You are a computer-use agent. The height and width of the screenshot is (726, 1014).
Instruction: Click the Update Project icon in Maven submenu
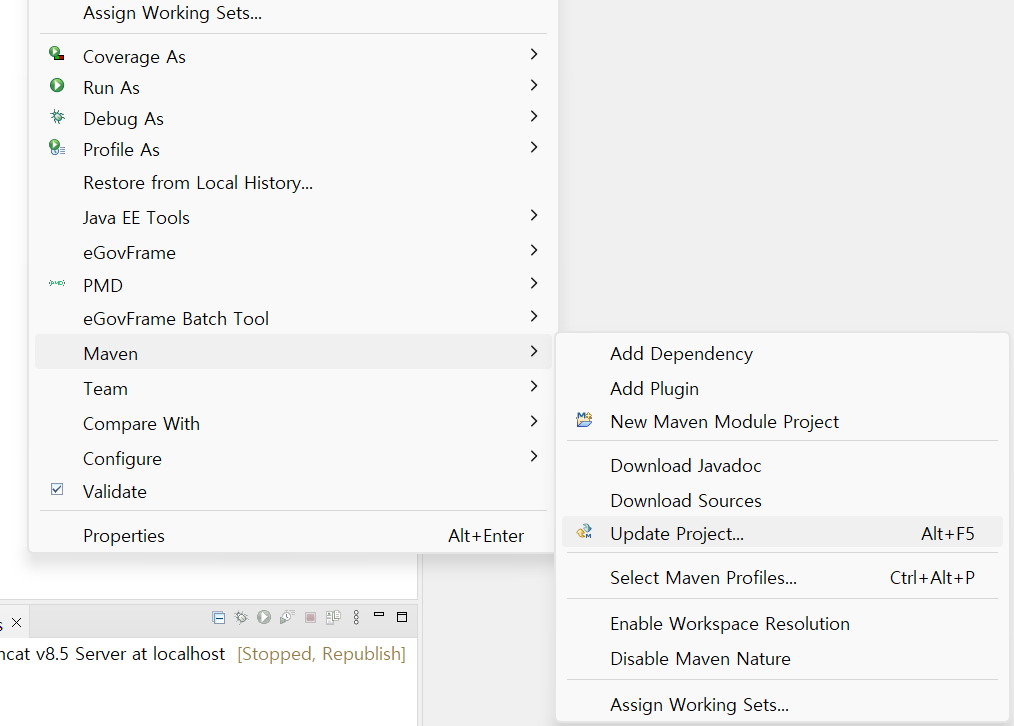(x=585, y=533)
